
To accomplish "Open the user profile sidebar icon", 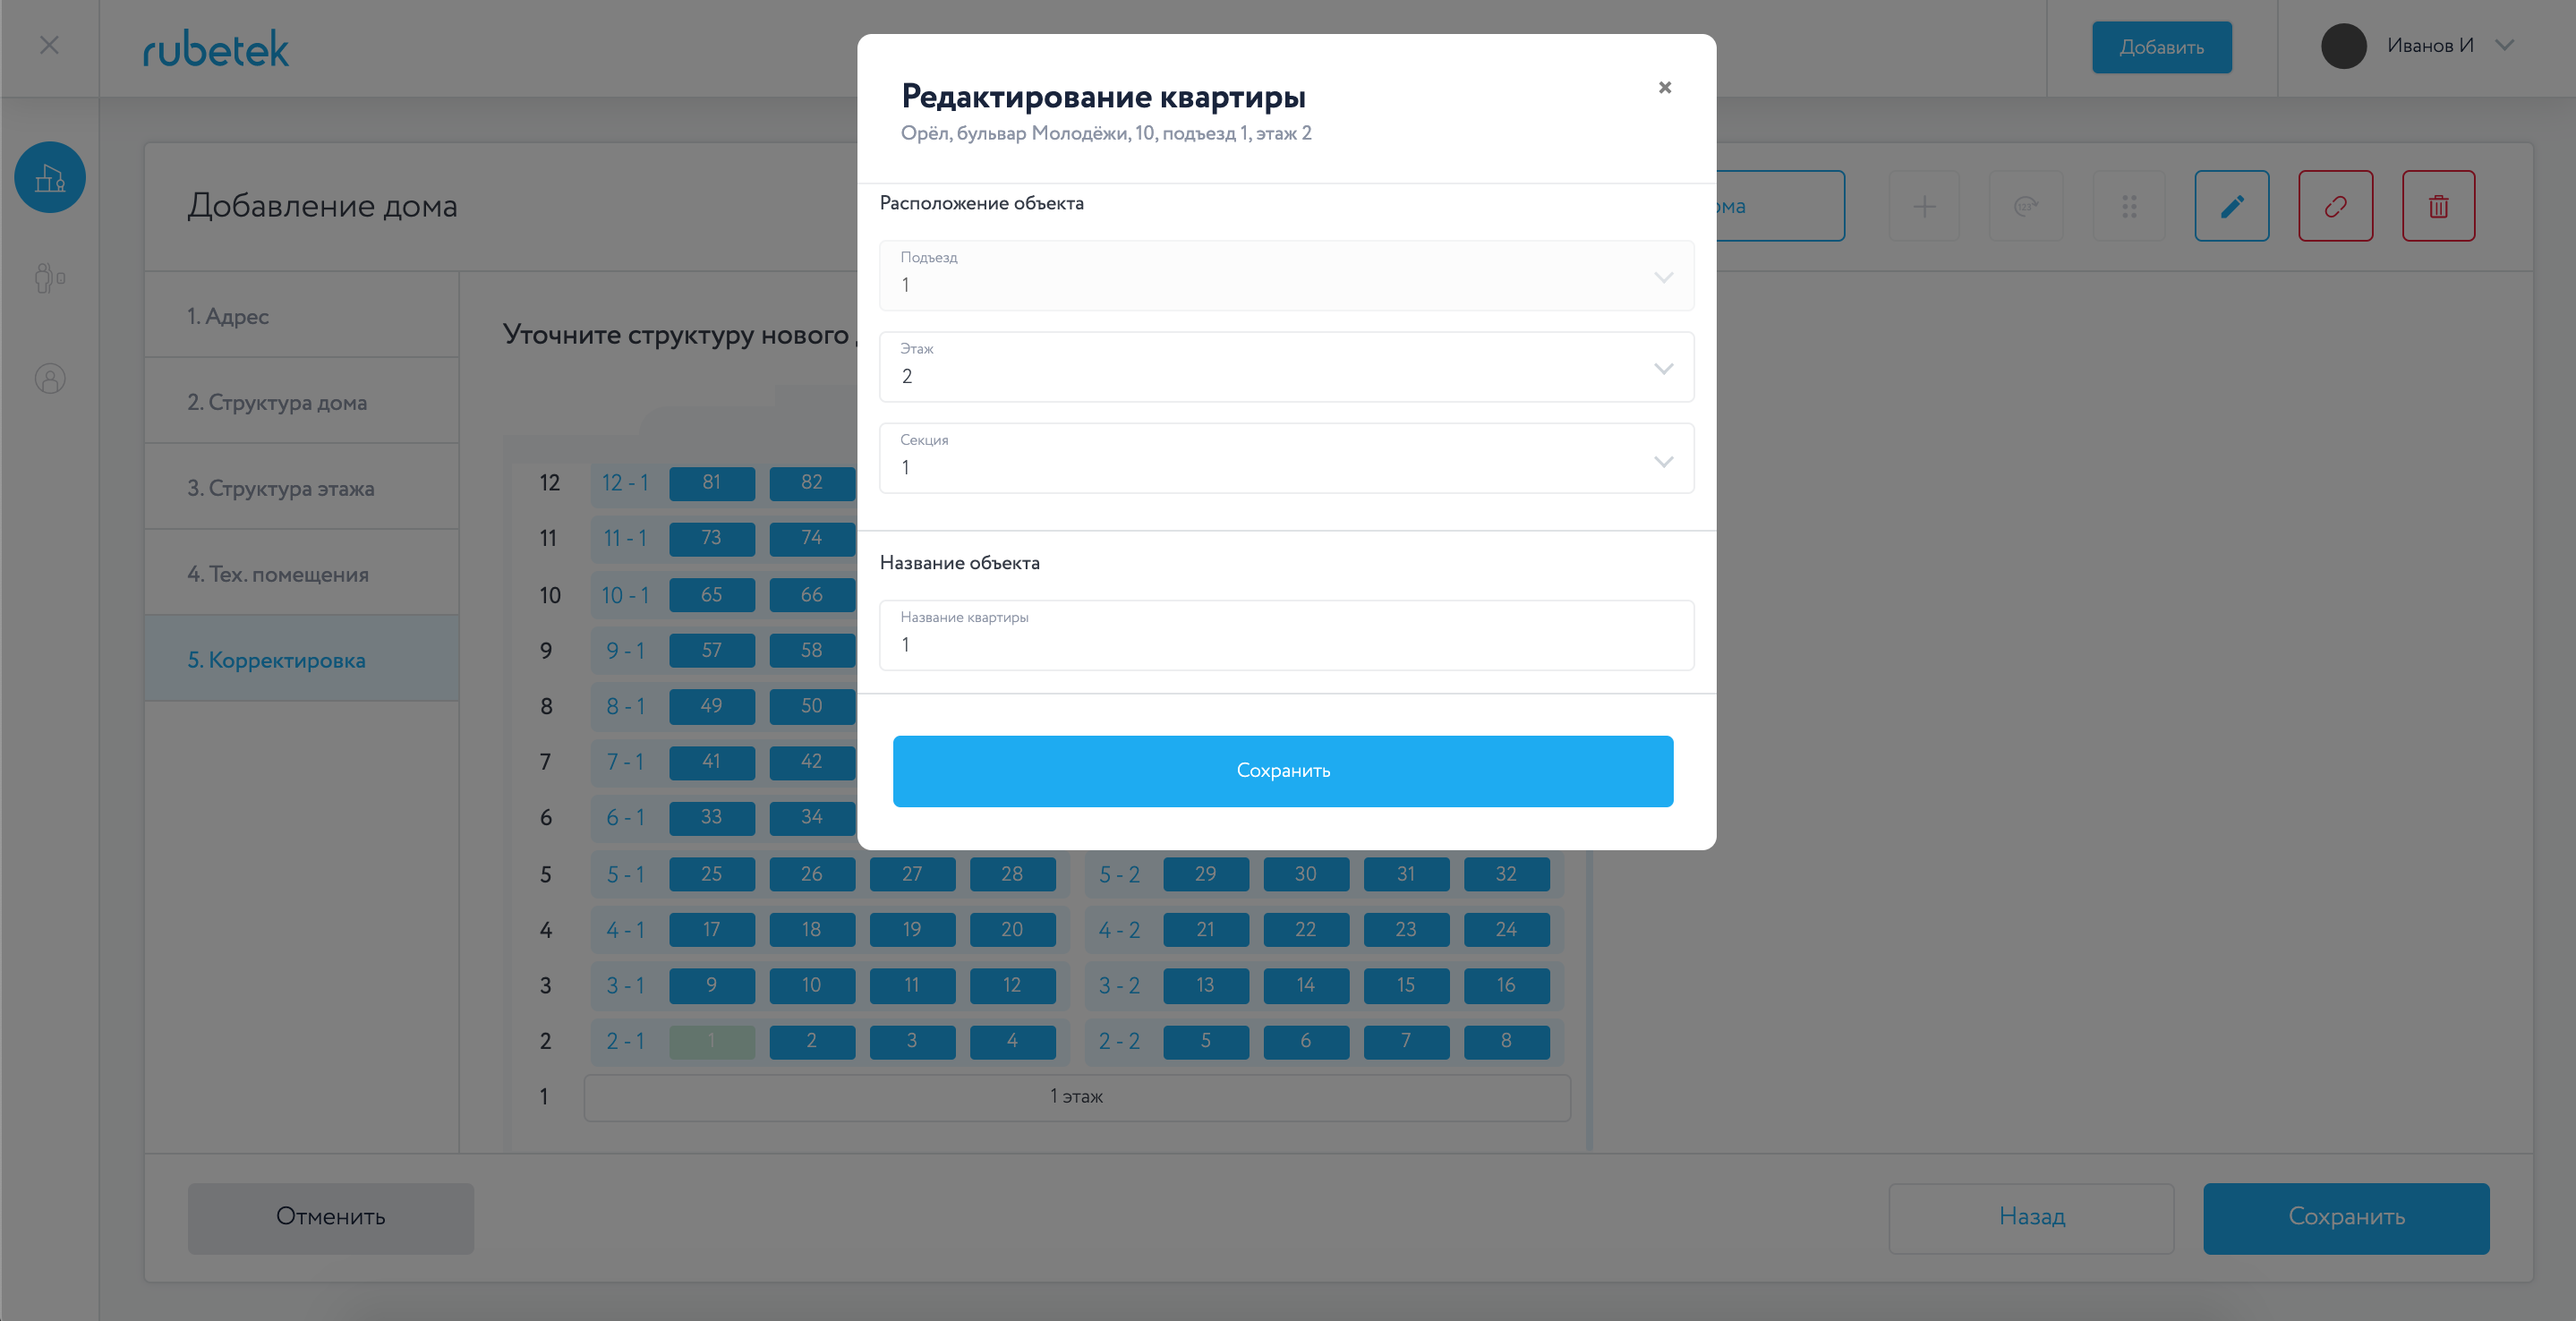I will [x=50, y=379].
